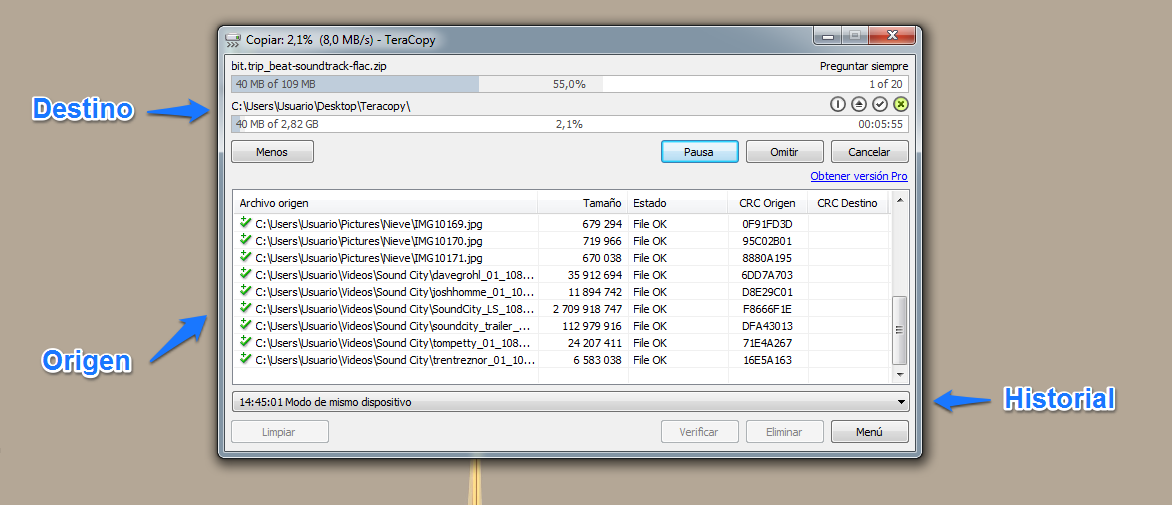Screen dimensions: 1172x505
Task: Click the CRC value DFA43013
Action: point(768,326)
